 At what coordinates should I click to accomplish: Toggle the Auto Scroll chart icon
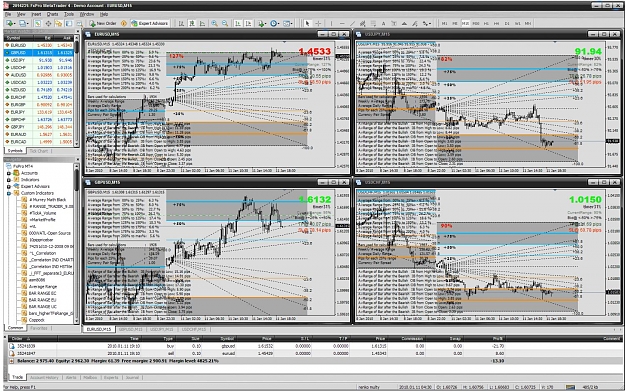click(x=238, y=24)
